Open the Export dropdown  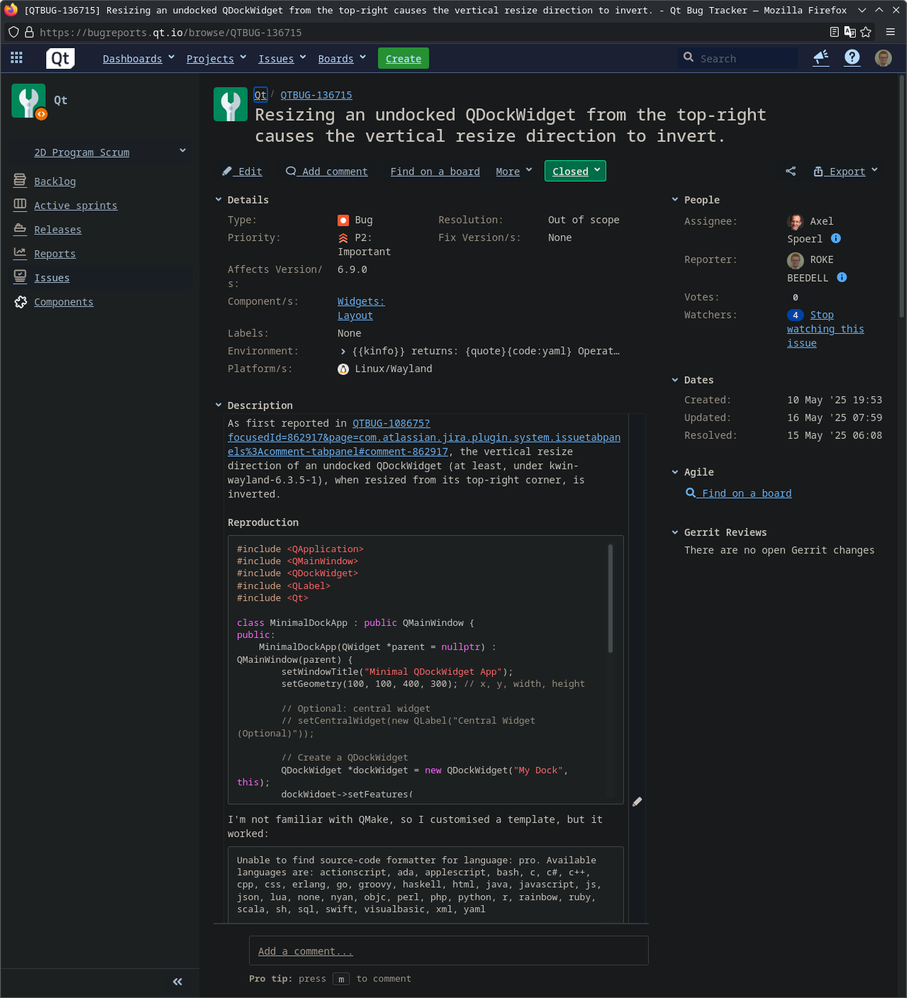(846, 171)
